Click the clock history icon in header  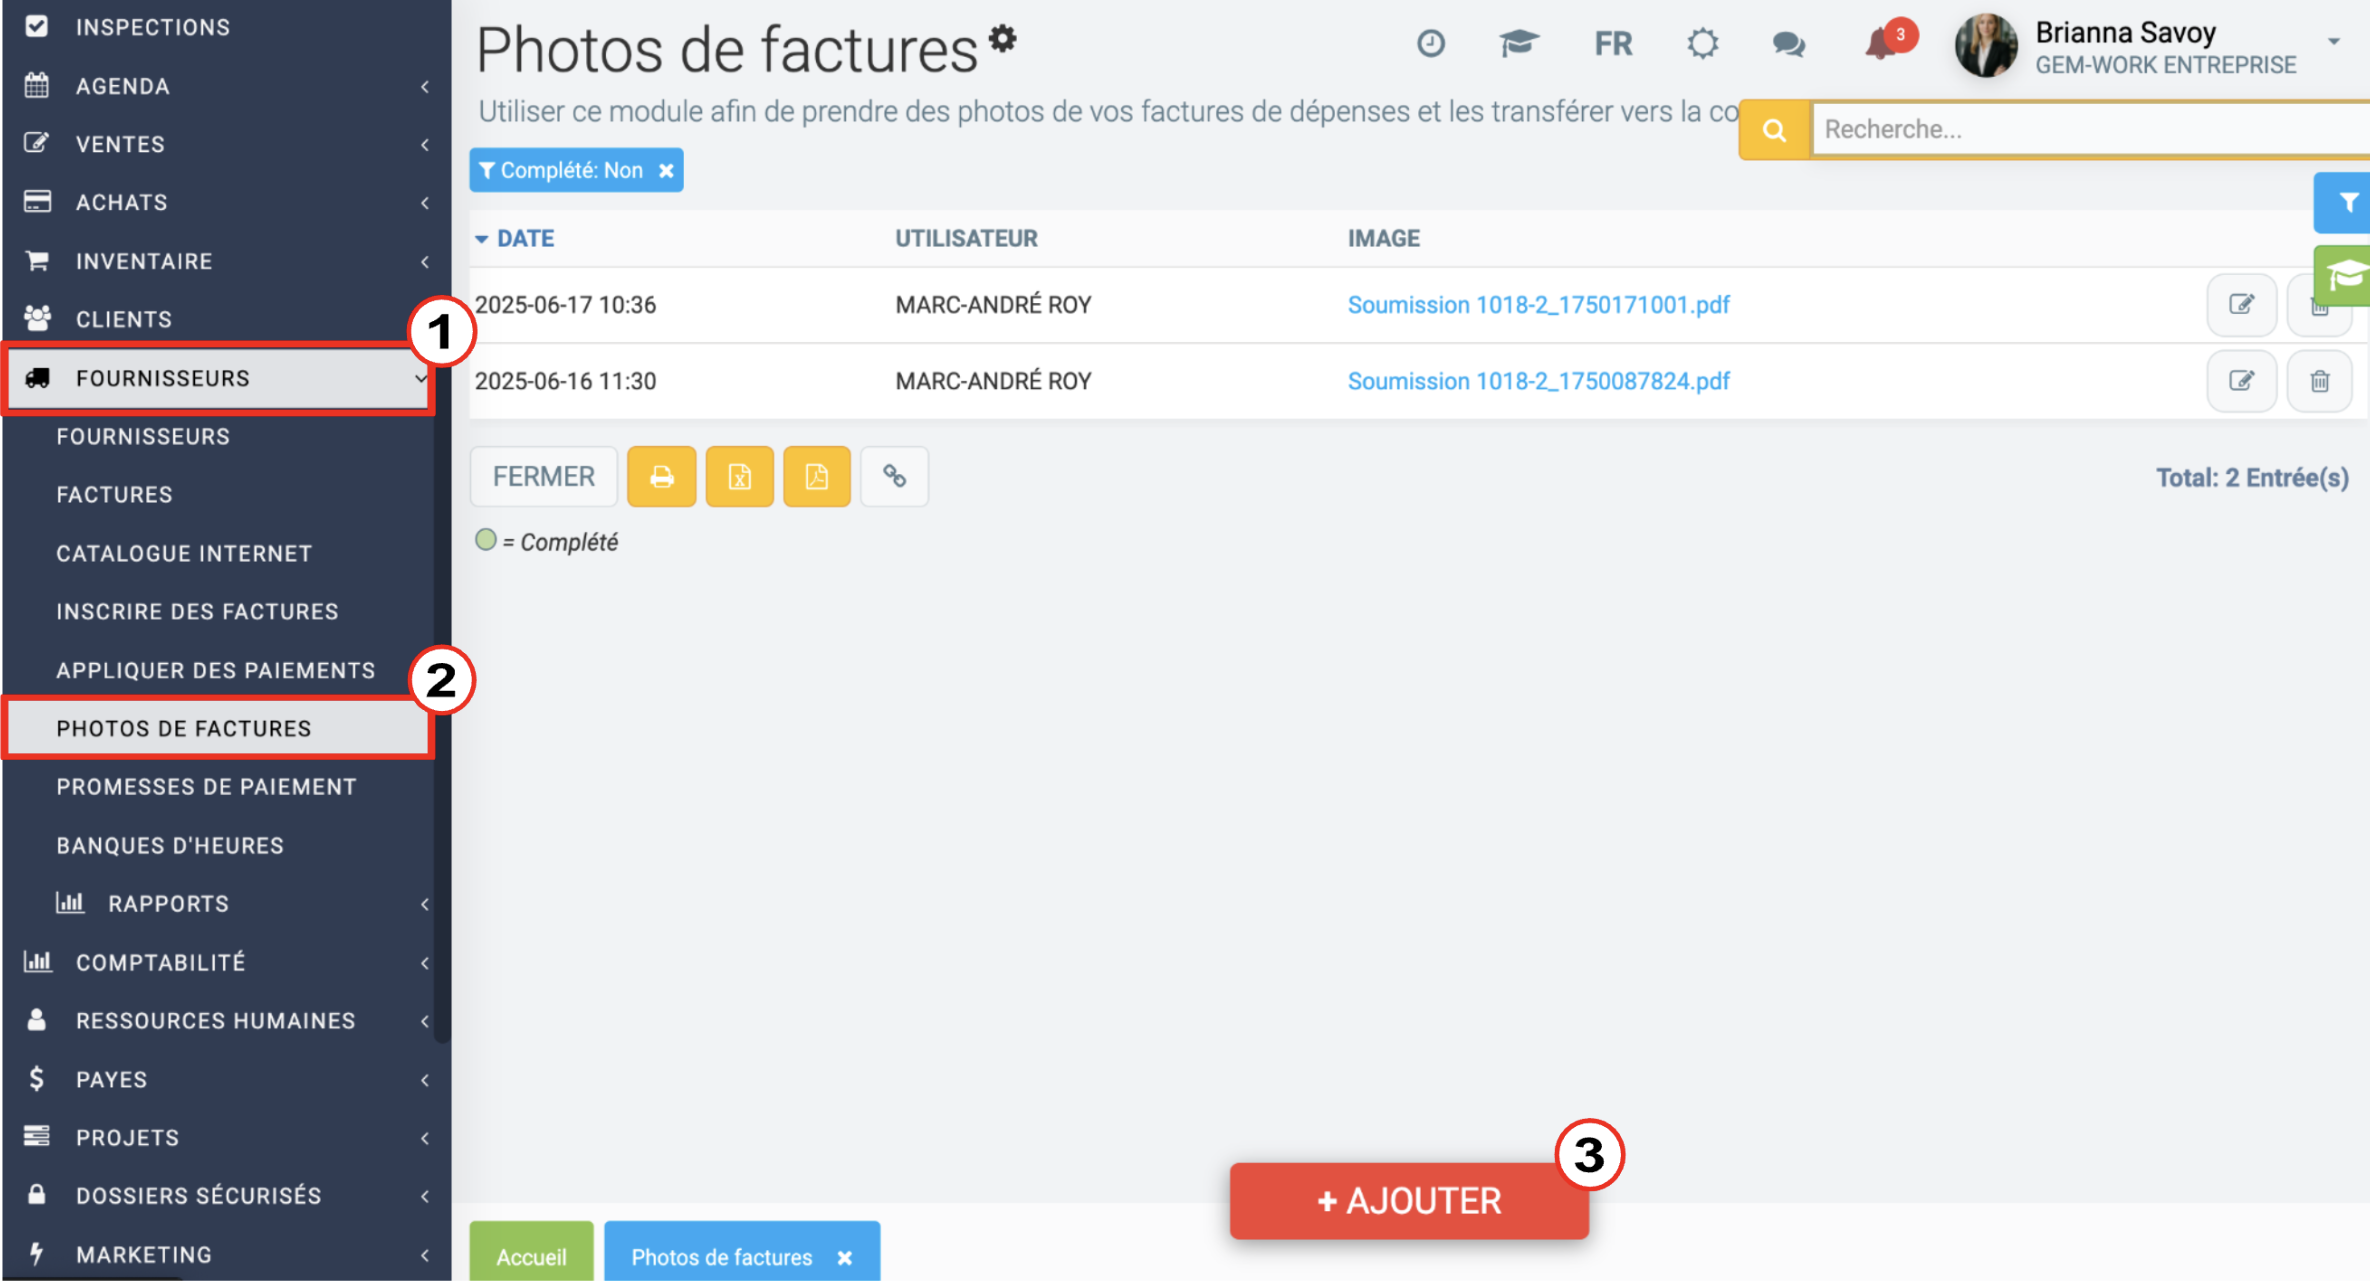[1430, 44]
